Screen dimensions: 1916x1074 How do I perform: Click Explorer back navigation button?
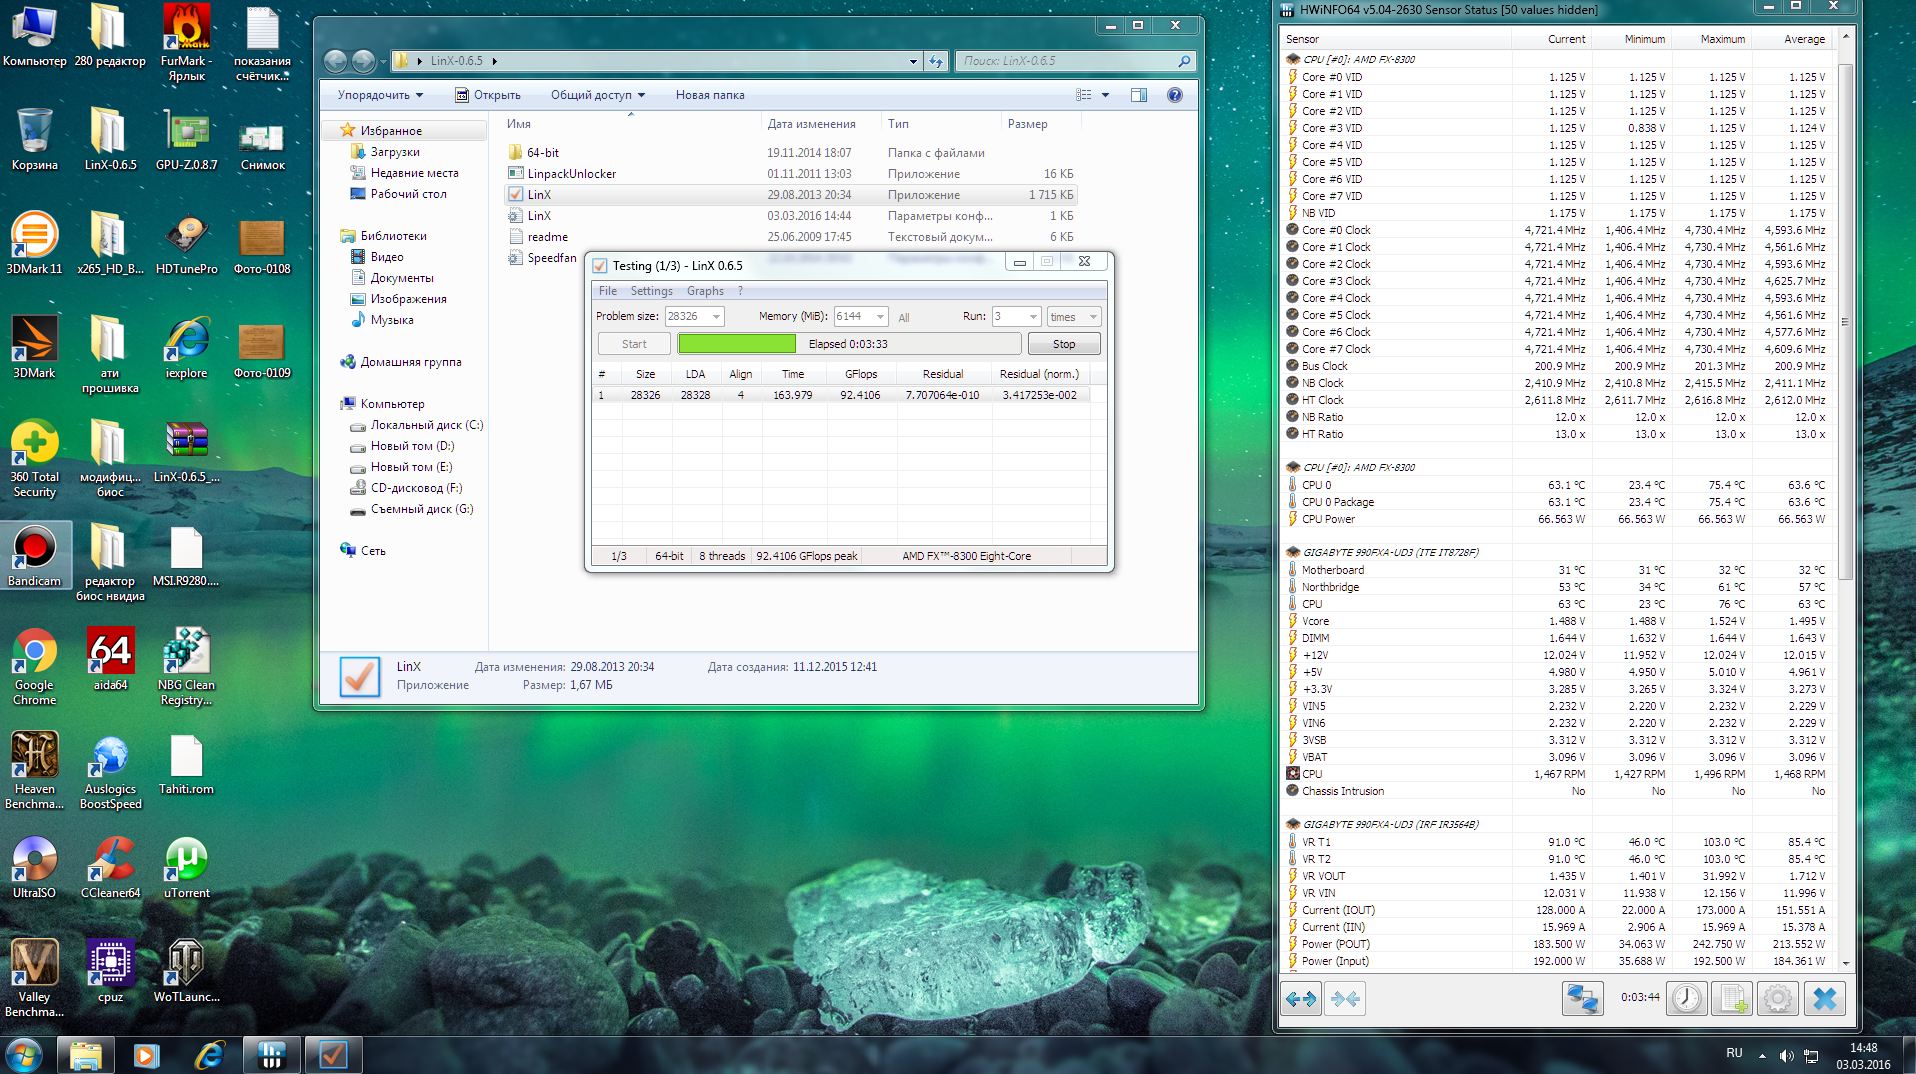(335, 61)
